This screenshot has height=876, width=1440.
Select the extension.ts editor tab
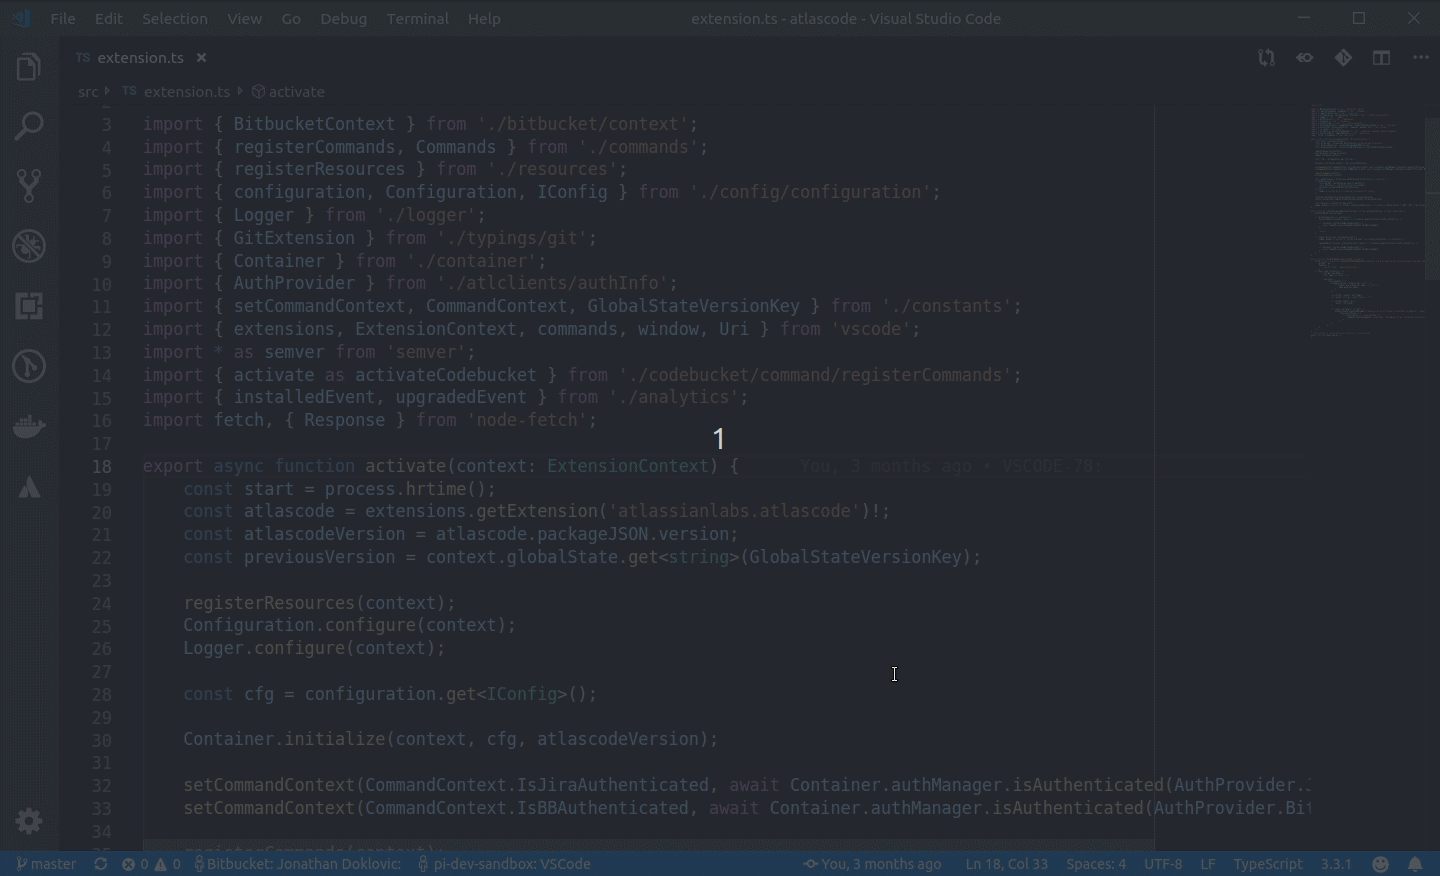coord(140,57)
